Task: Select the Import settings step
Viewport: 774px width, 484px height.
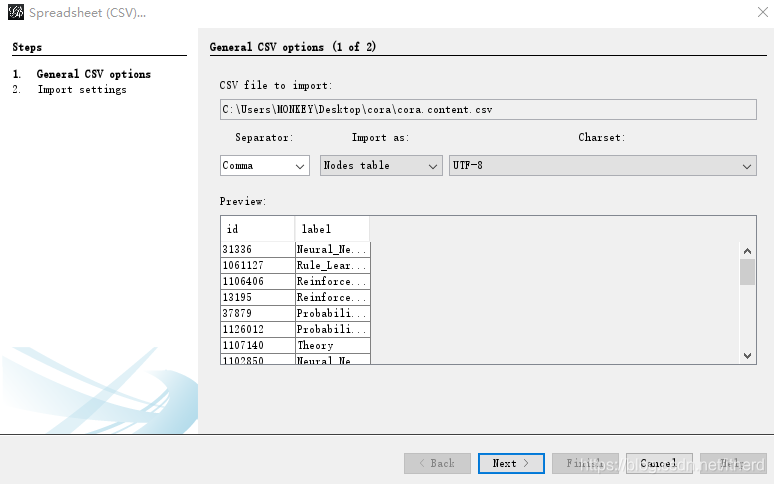Action: [x=82, y=89]
